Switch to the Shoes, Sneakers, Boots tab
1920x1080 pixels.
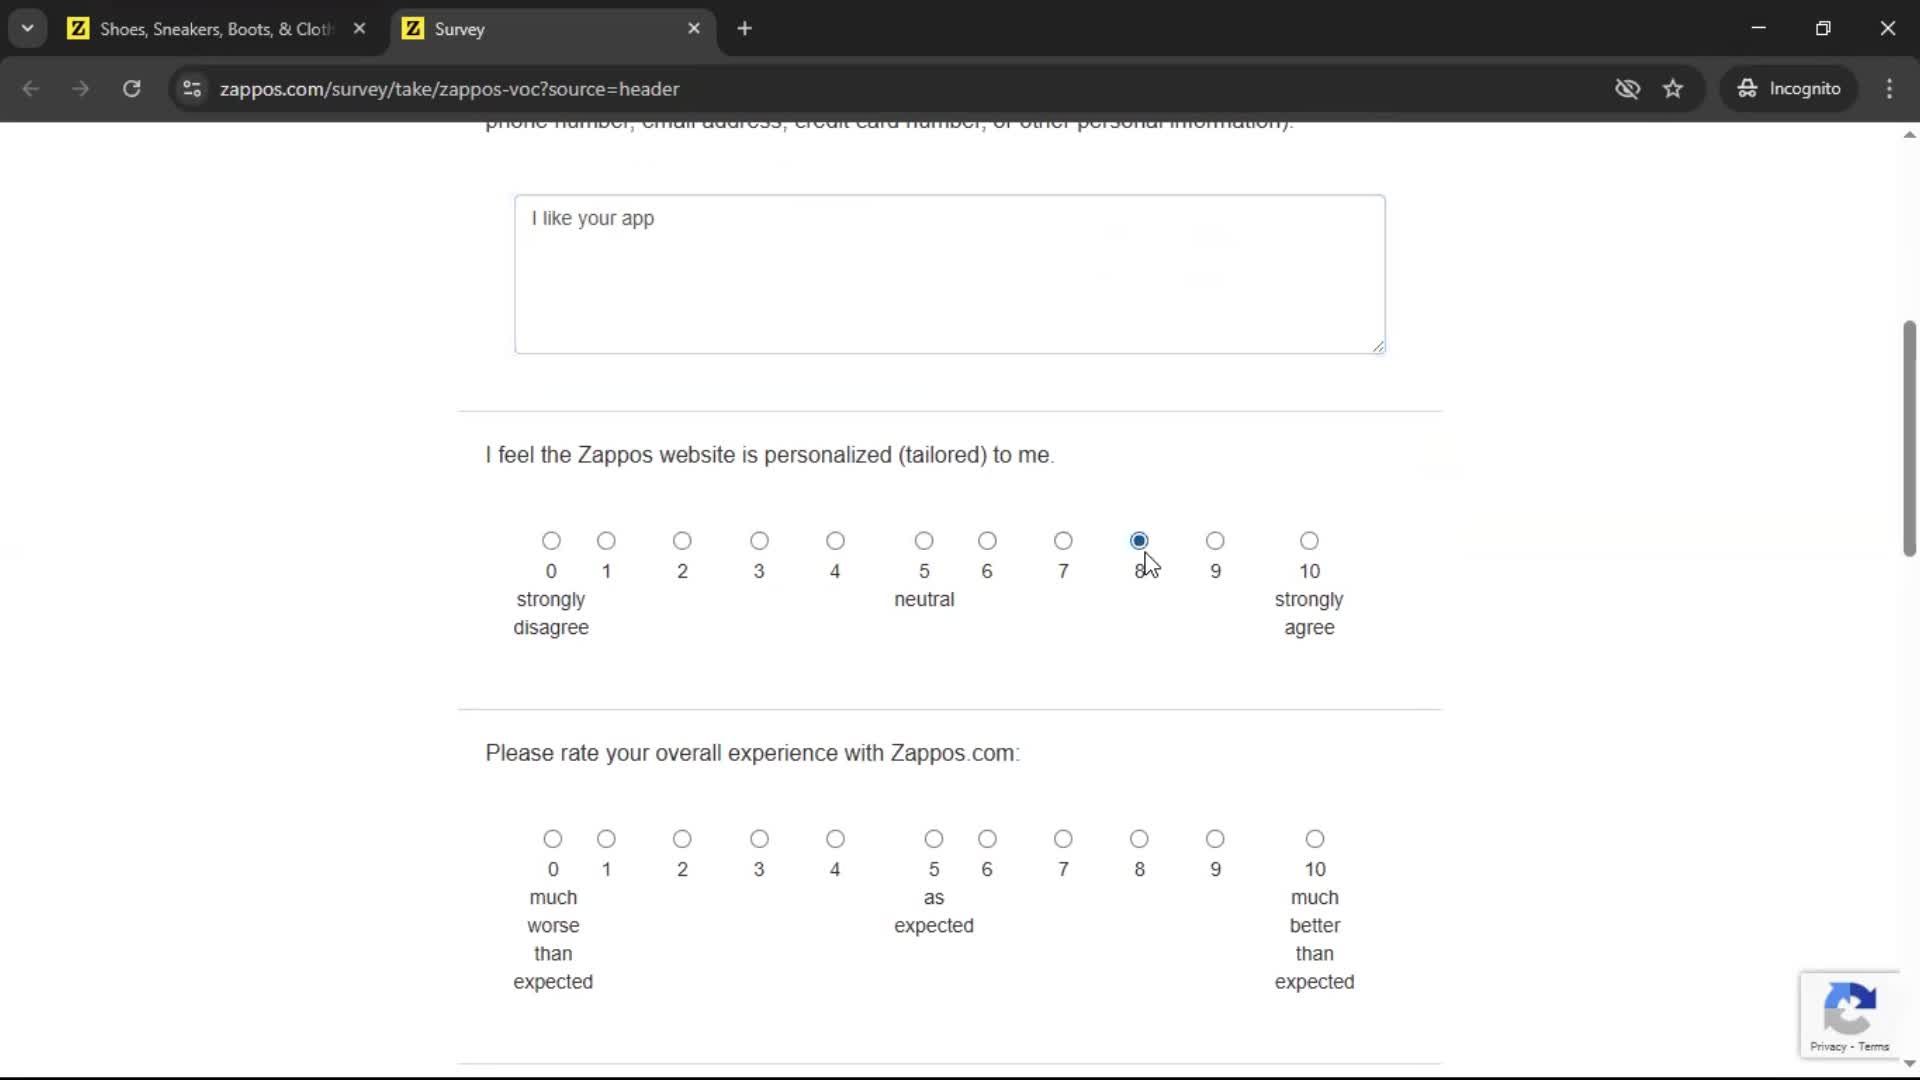(218, 29)
